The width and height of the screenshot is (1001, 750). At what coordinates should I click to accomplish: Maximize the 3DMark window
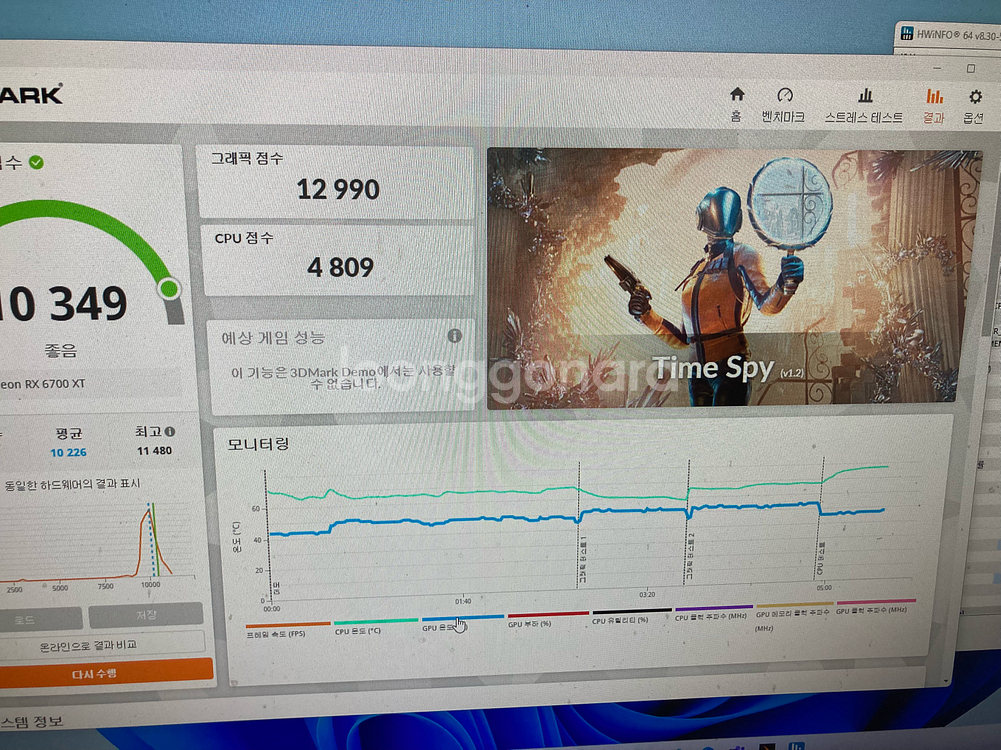(x=971, y=68)
